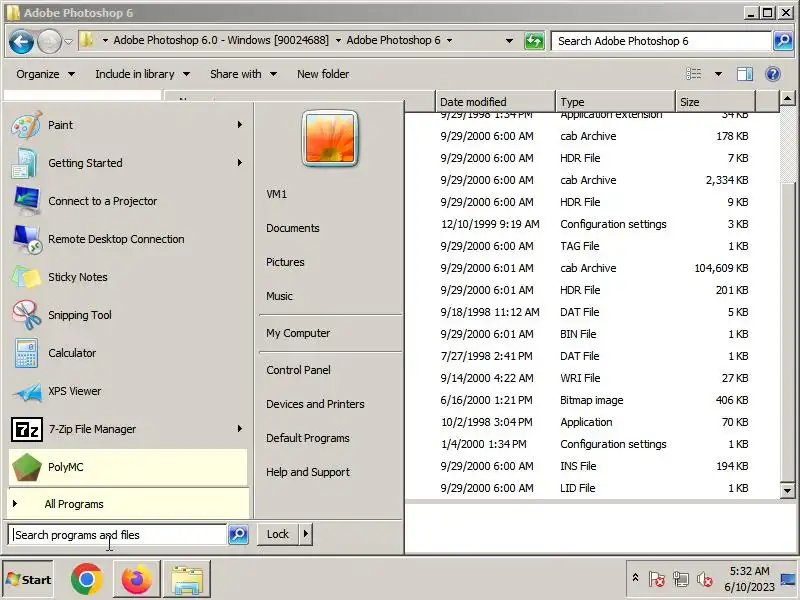Open Google Chrome from the taskbar

(87, 579)
